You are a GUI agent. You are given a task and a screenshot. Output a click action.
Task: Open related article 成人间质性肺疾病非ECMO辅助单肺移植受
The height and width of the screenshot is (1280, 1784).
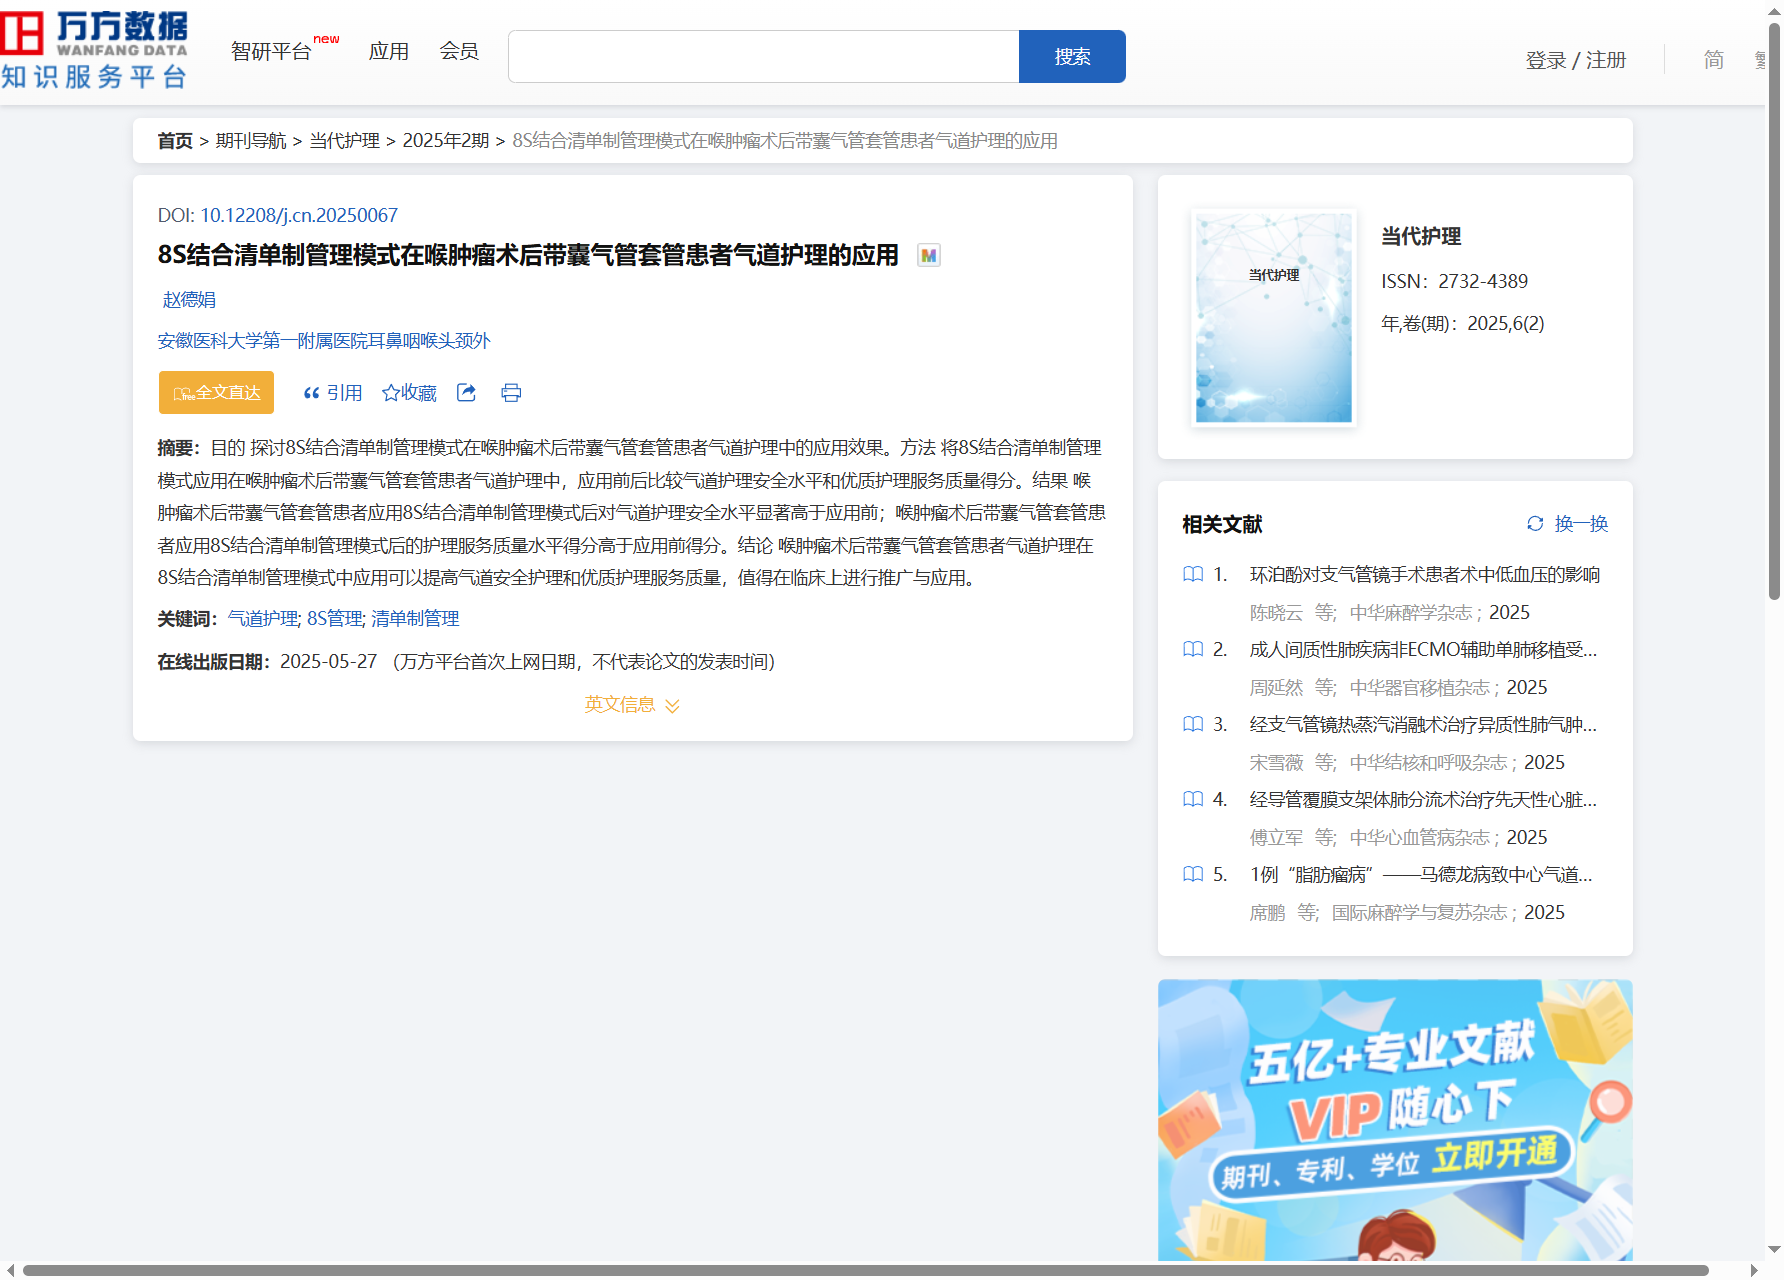coord(1423,649)
